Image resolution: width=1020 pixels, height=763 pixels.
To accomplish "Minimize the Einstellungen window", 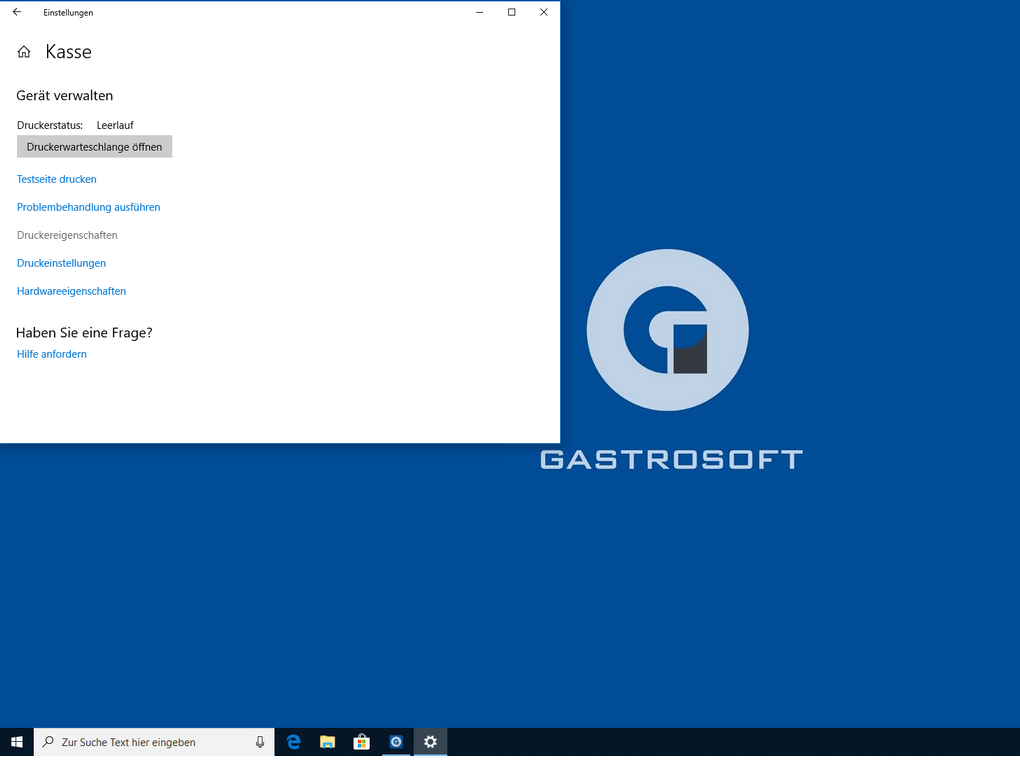I will [479, 12].
